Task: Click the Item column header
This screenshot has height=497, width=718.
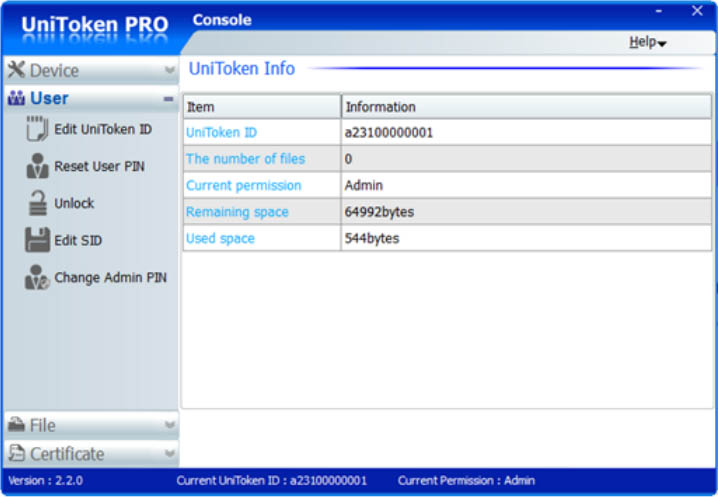Action: (262, 107)
